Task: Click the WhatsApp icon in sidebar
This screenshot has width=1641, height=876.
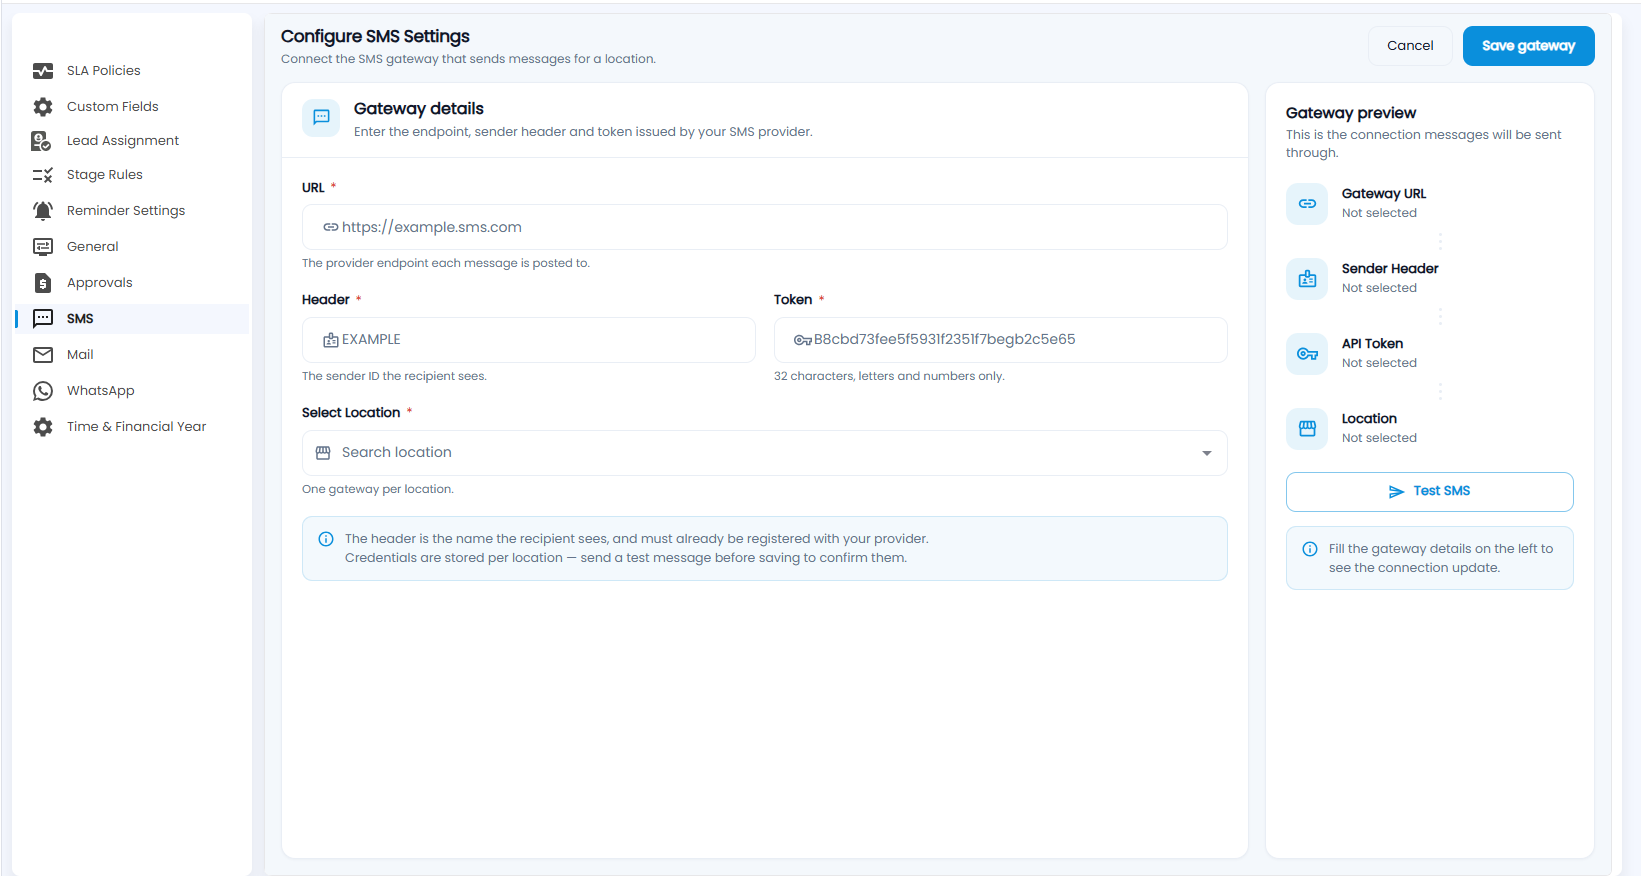Action: point(43,391)
